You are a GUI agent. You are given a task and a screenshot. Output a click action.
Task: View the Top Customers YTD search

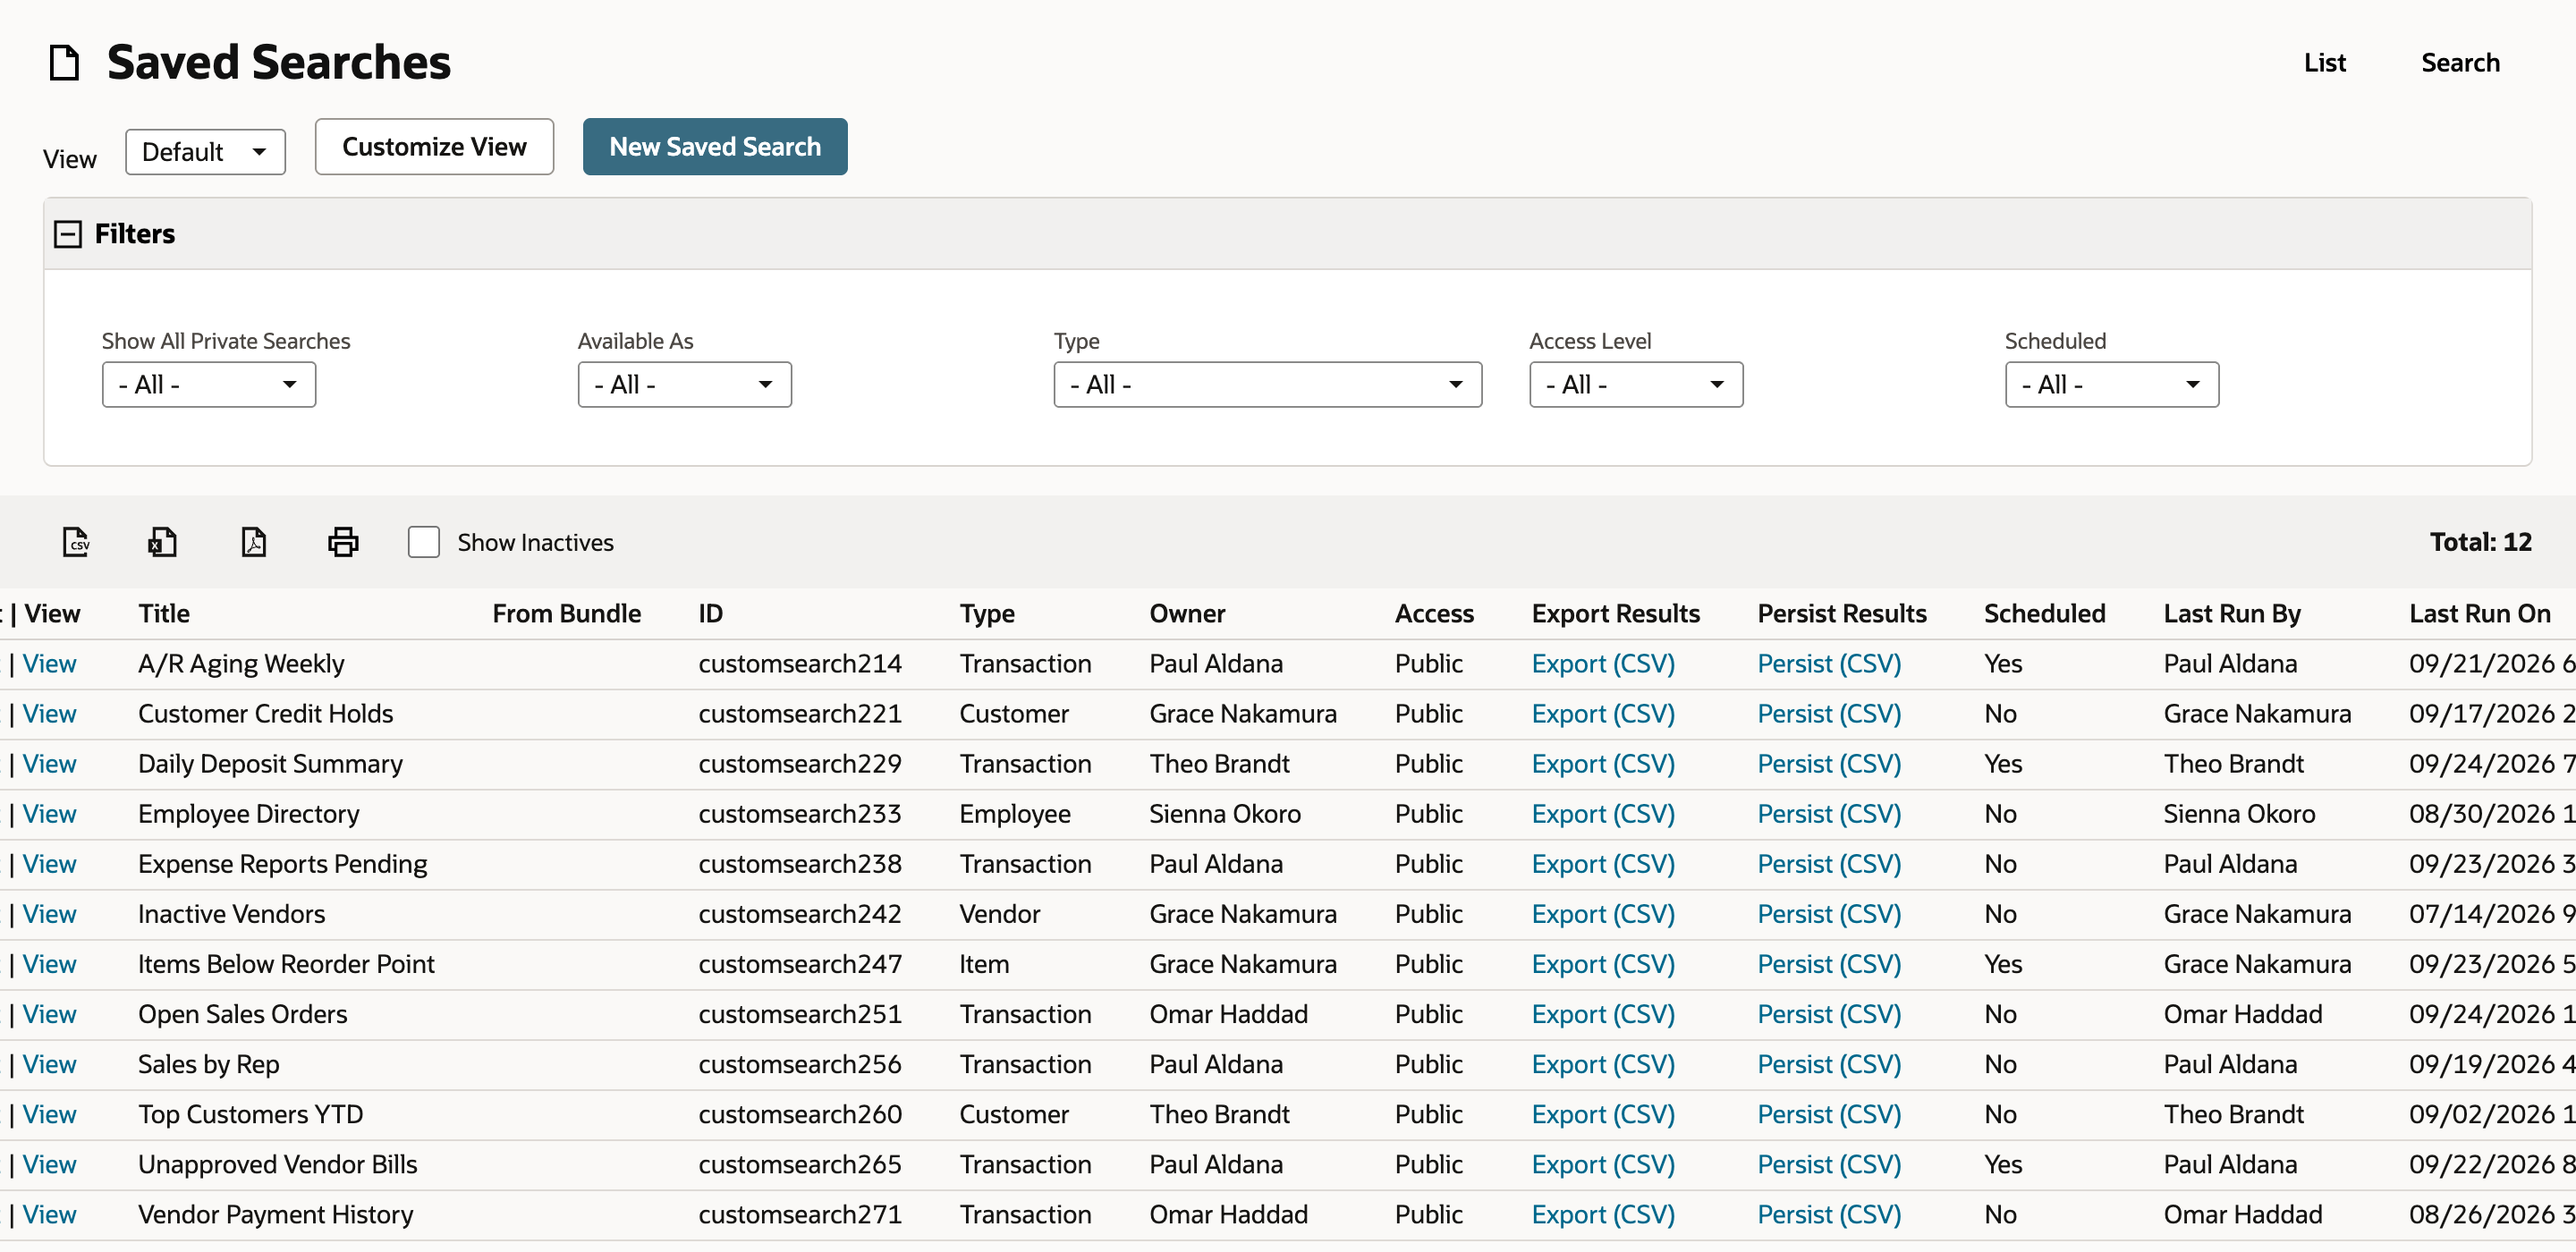pos(50,1114)
